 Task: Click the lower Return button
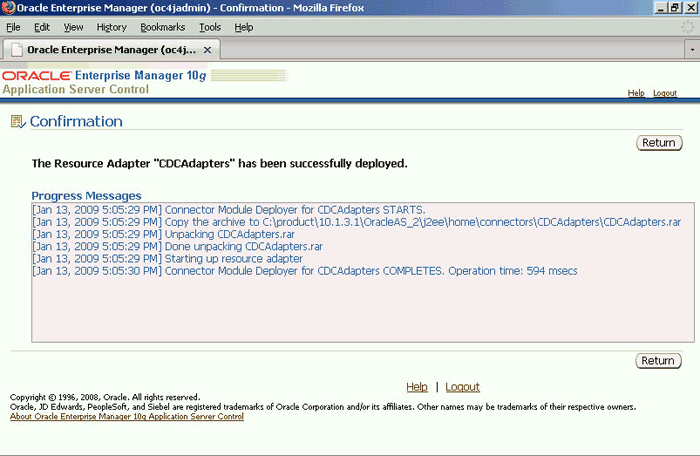658,361
